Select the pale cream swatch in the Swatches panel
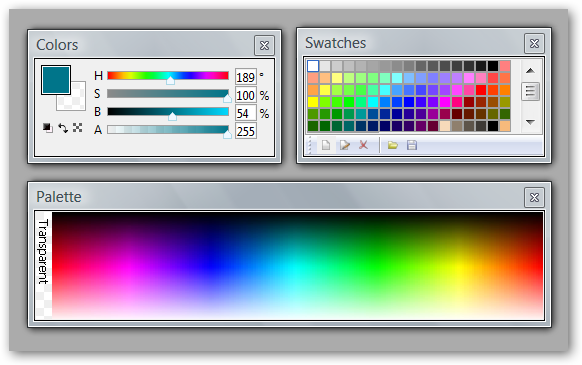 click(445, 126)
